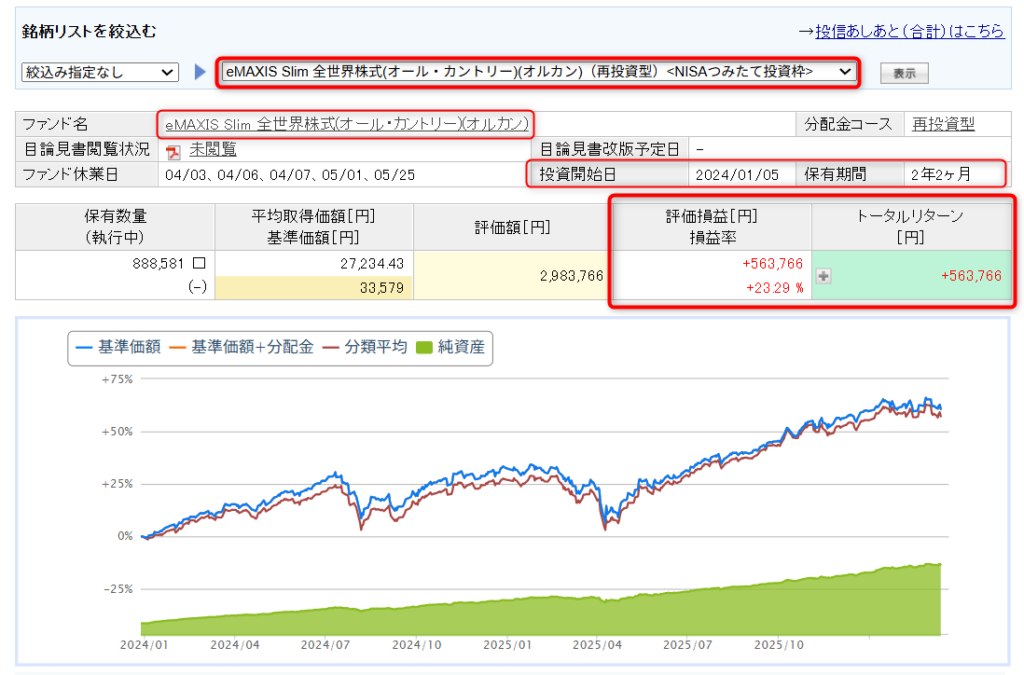Click the small square beside quantity 888,581

click(199, 263)
